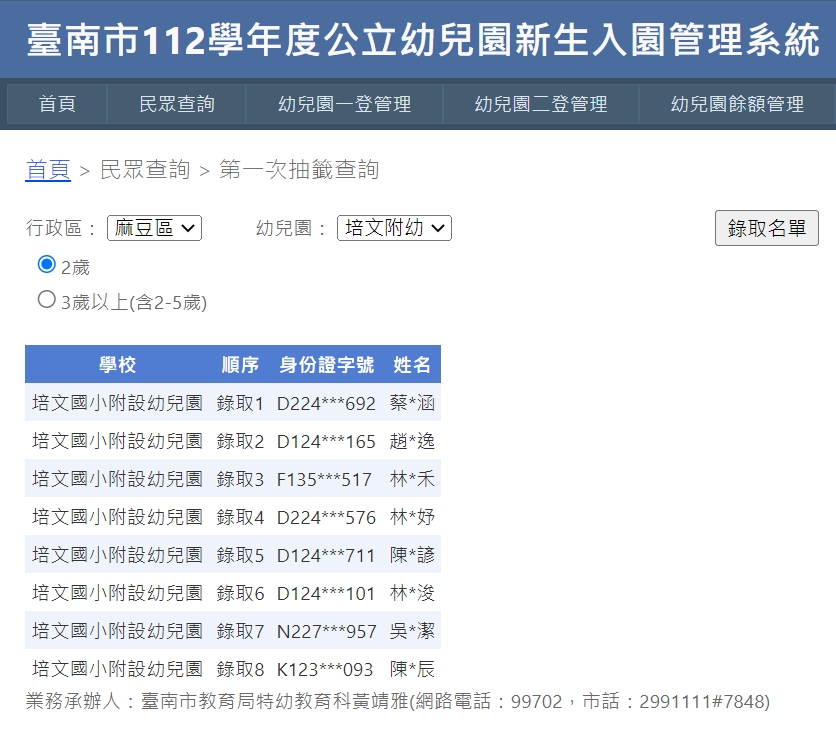The height and width of the screenshot is (734, 836).
Task: Click the name 林*浚
Action: click(412, 593)
